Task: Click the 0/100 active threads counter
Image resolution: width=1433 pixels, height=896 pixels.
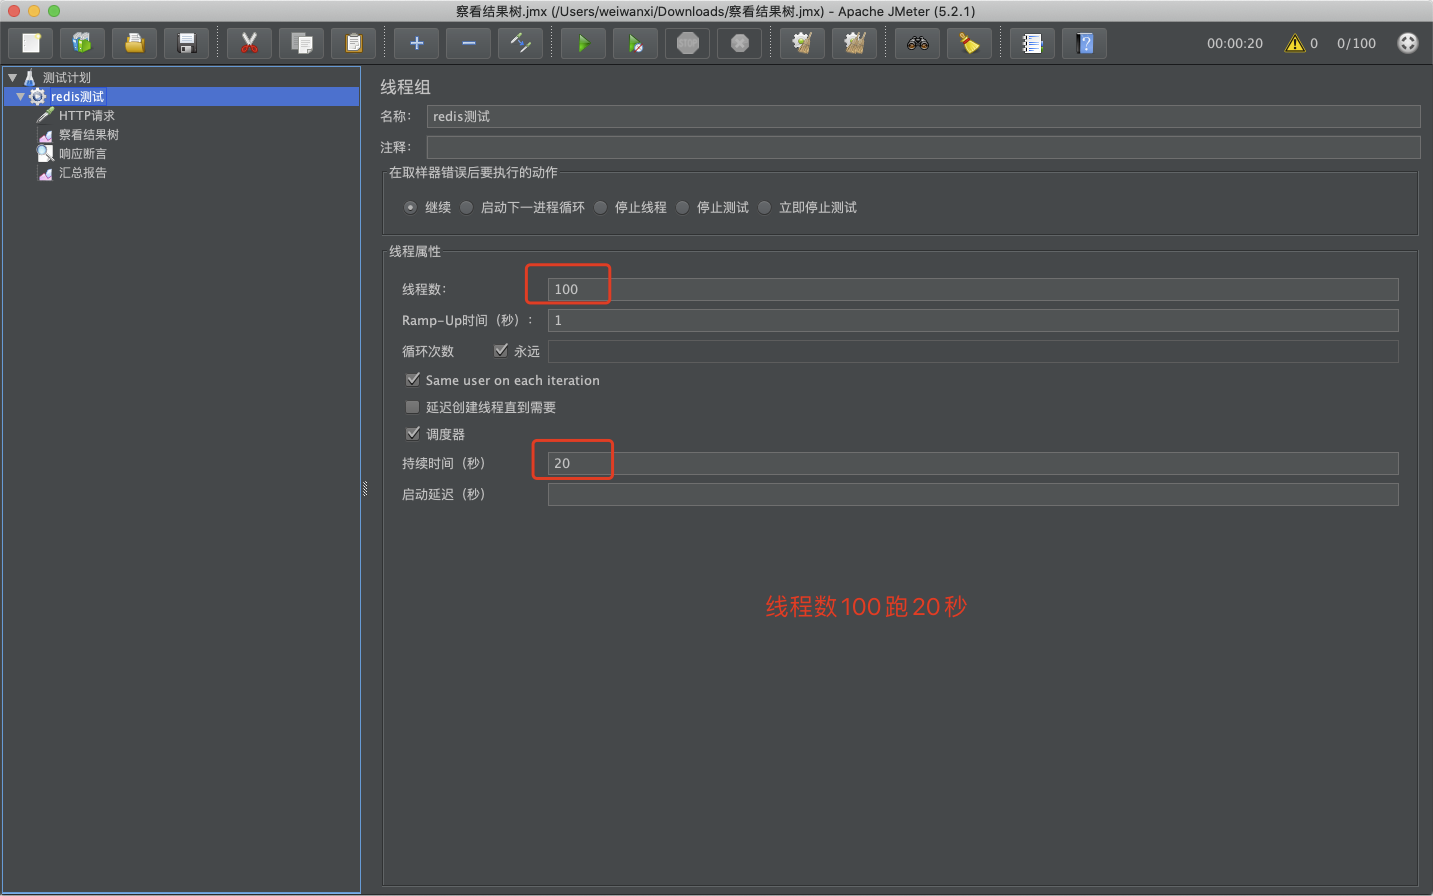Action: tap(1356, 43)
